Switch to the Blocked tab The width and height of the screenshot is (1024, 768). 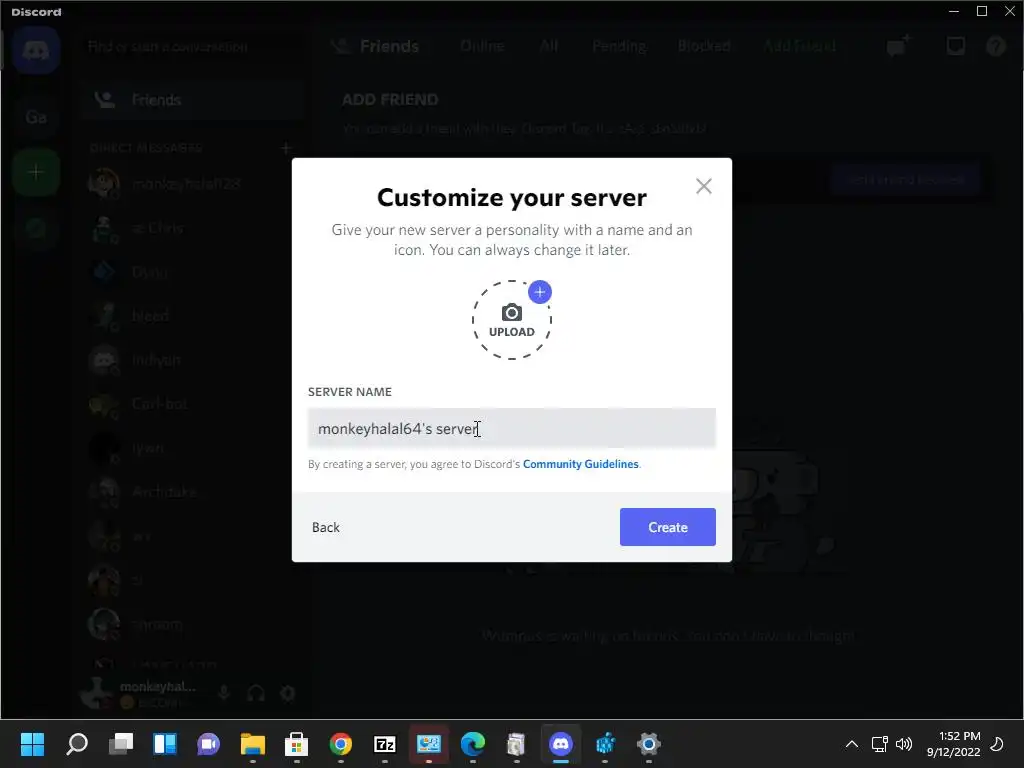(x=703, y=46)
